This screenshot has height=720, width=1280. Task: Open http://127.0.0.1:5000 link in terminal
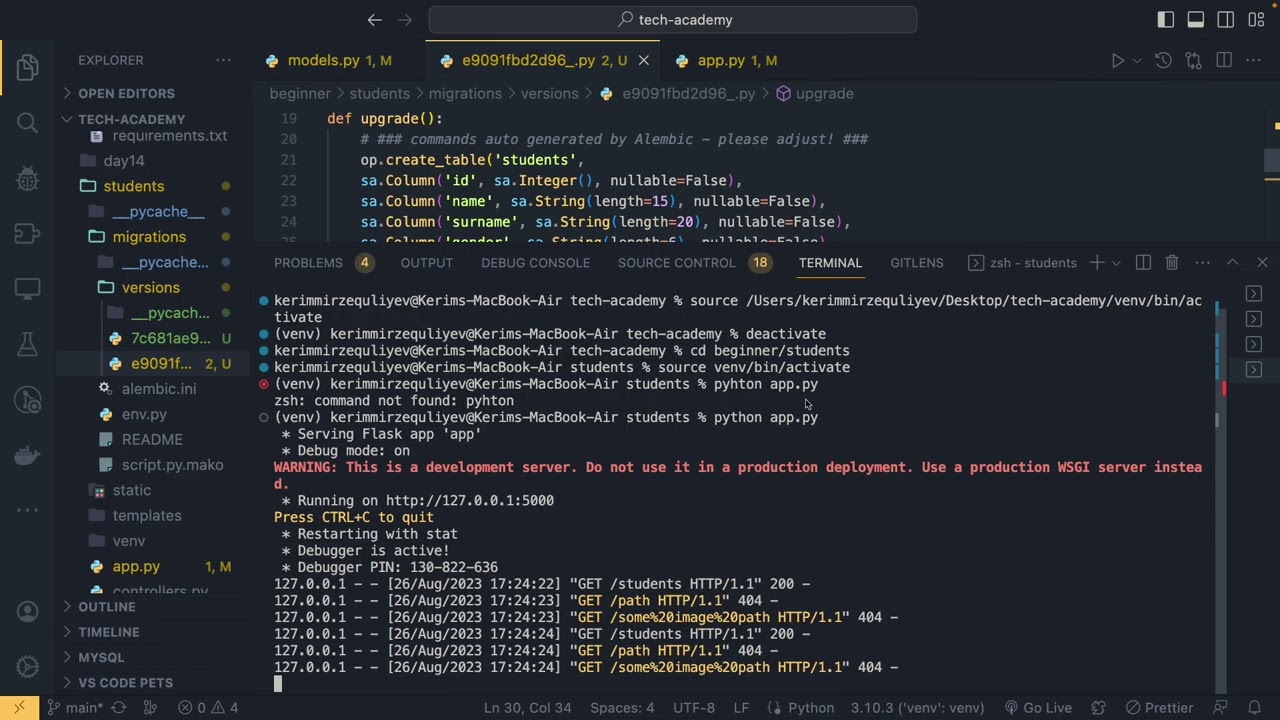[470, 500]
